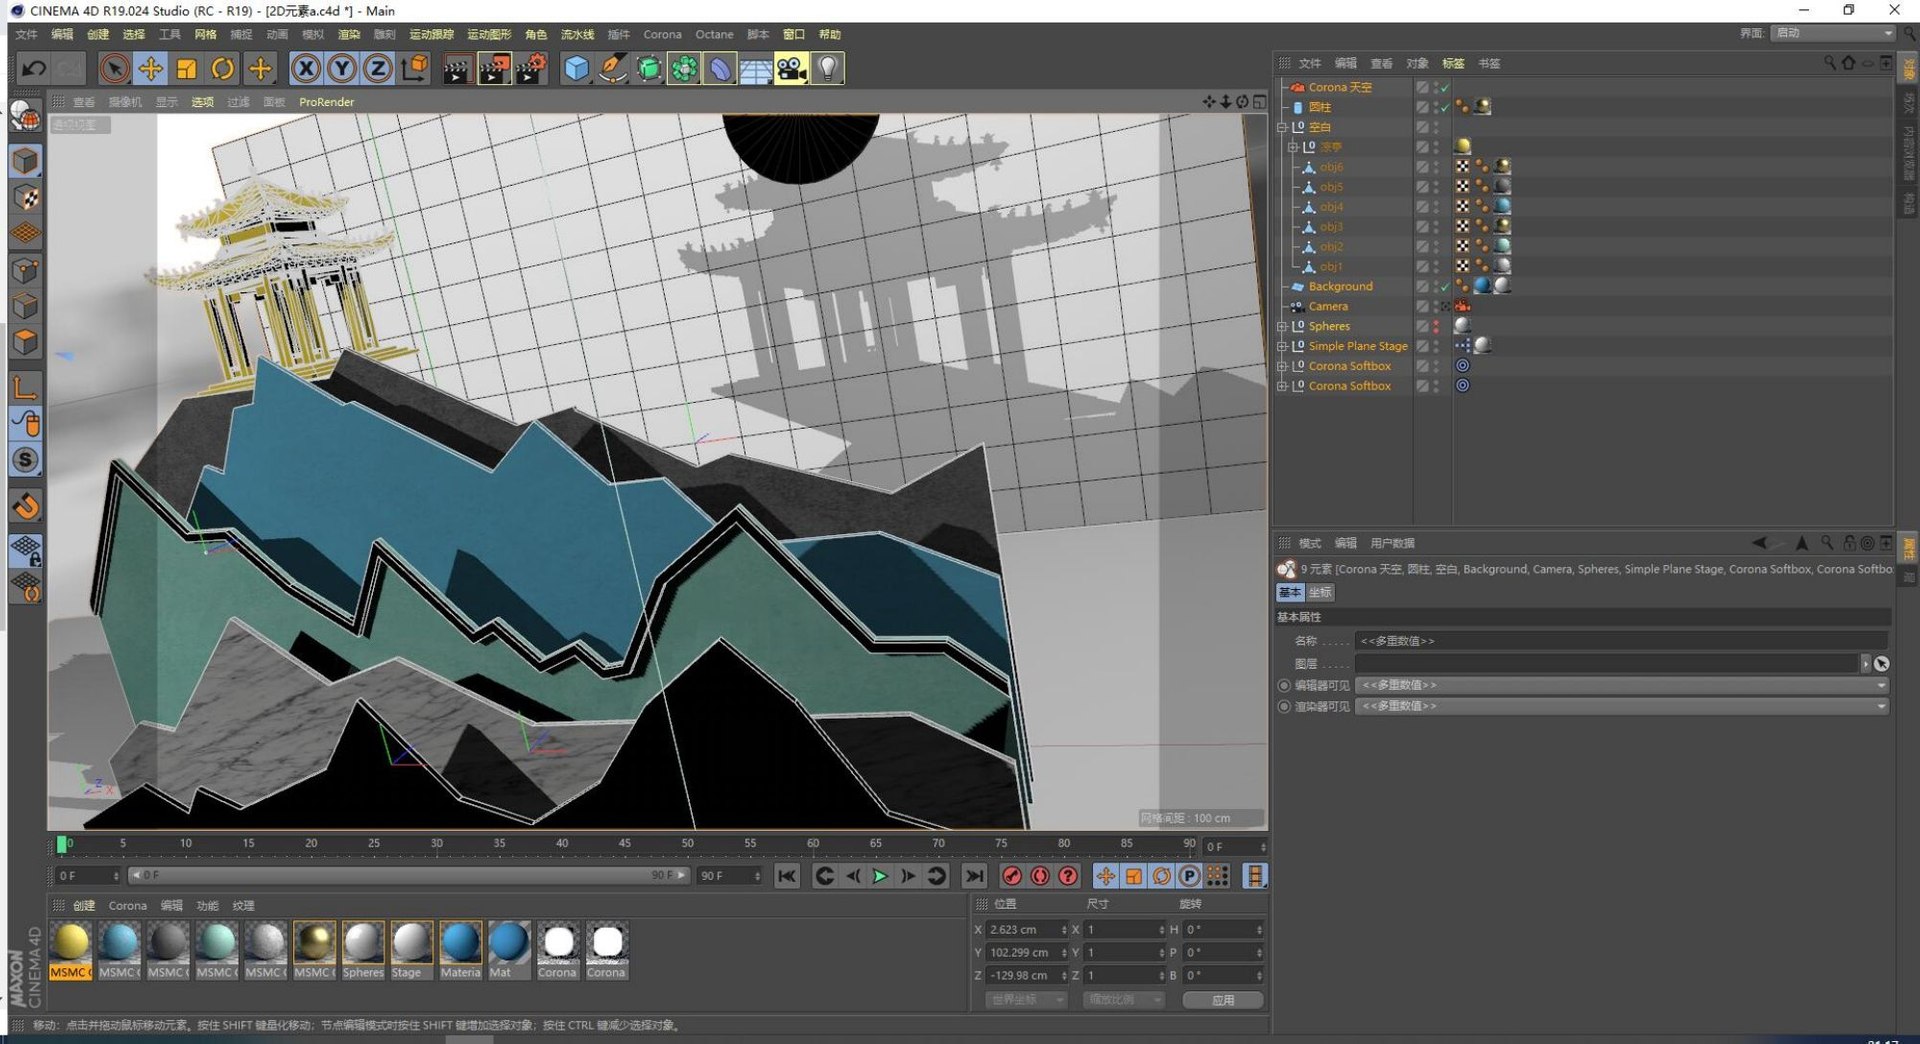Image resolution: width=1920 pixels, height=1044 pixels.
Task: Click the Live Selection tool
Action: click(x=114, y=68)
